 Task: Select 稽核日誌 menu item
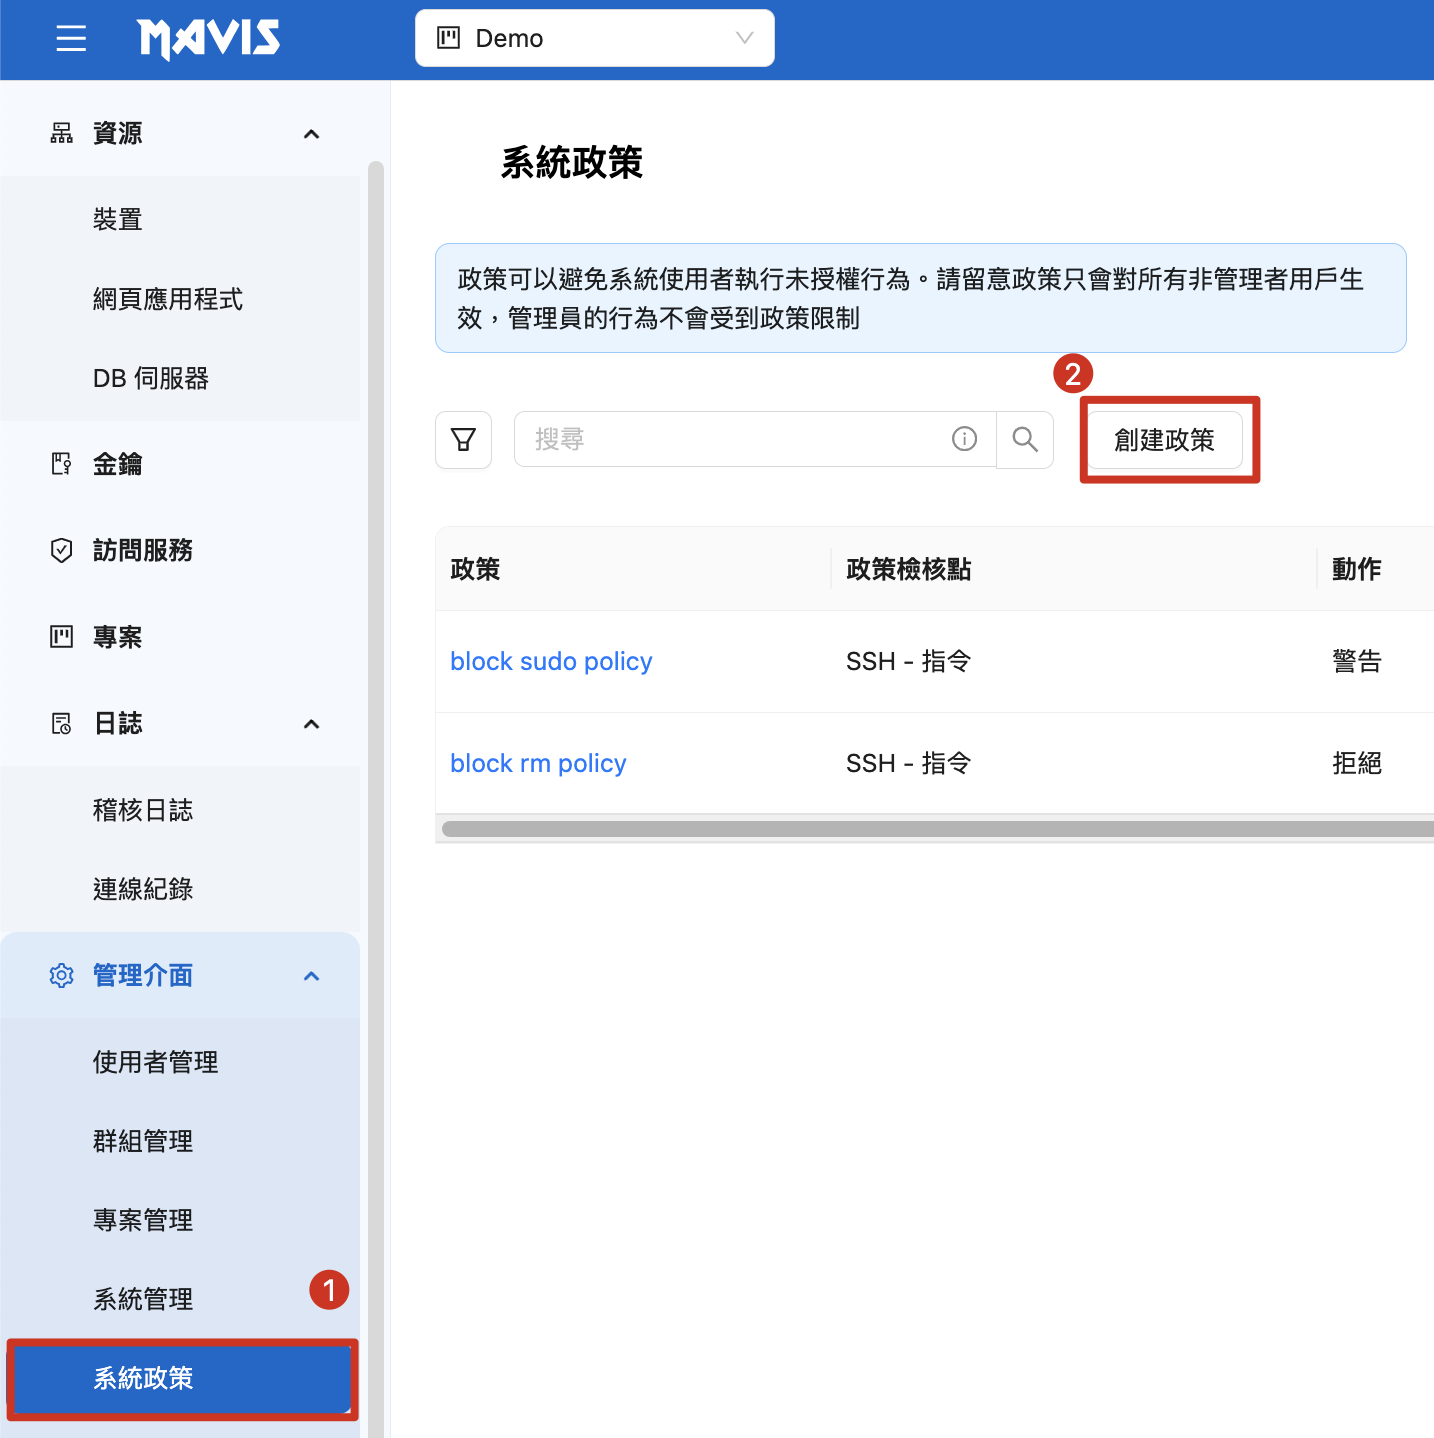coord(143,810)
